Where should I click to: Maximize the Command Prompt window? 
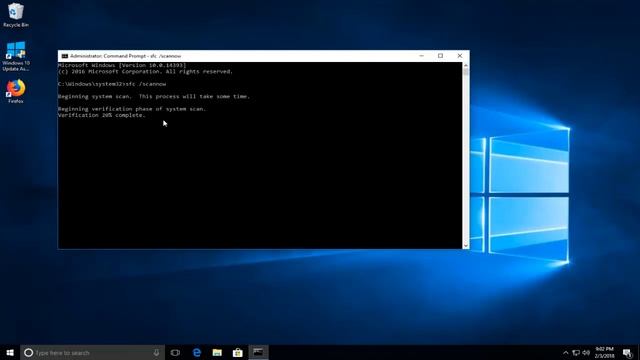(440, 56)
